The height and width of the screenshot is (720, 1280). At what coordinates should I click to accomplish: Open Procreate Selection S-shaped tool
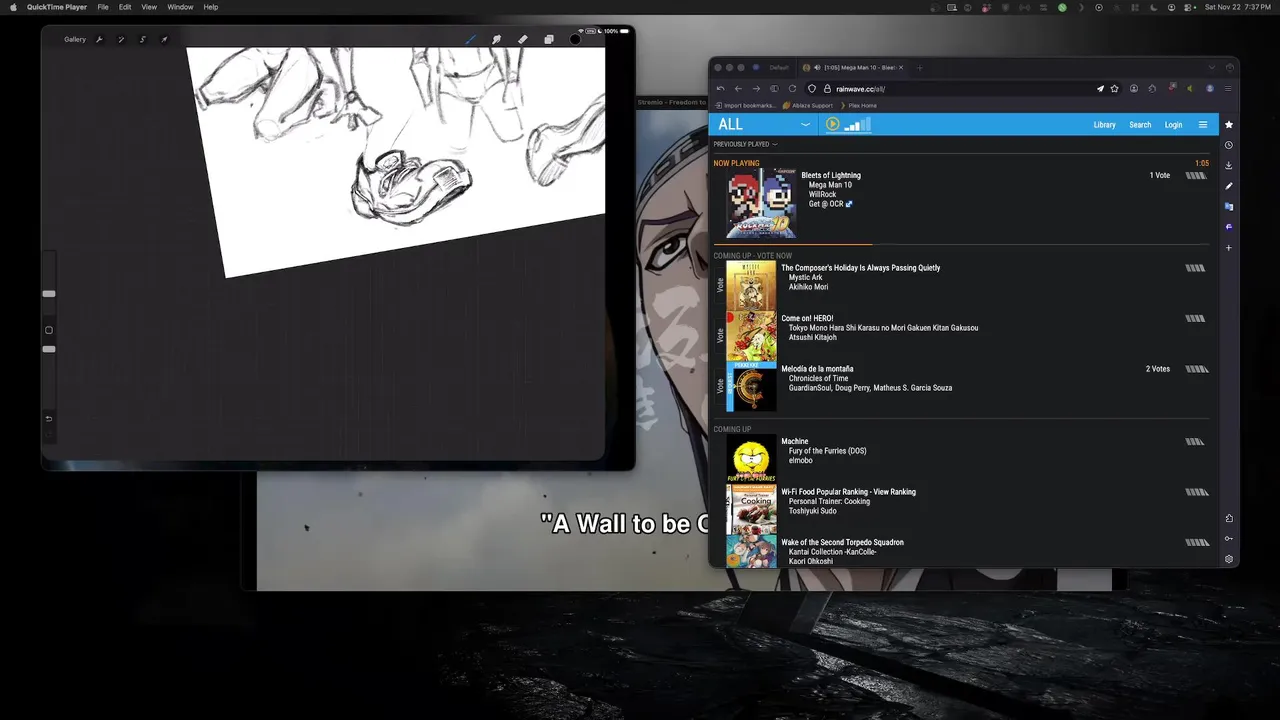click(142, 40)
